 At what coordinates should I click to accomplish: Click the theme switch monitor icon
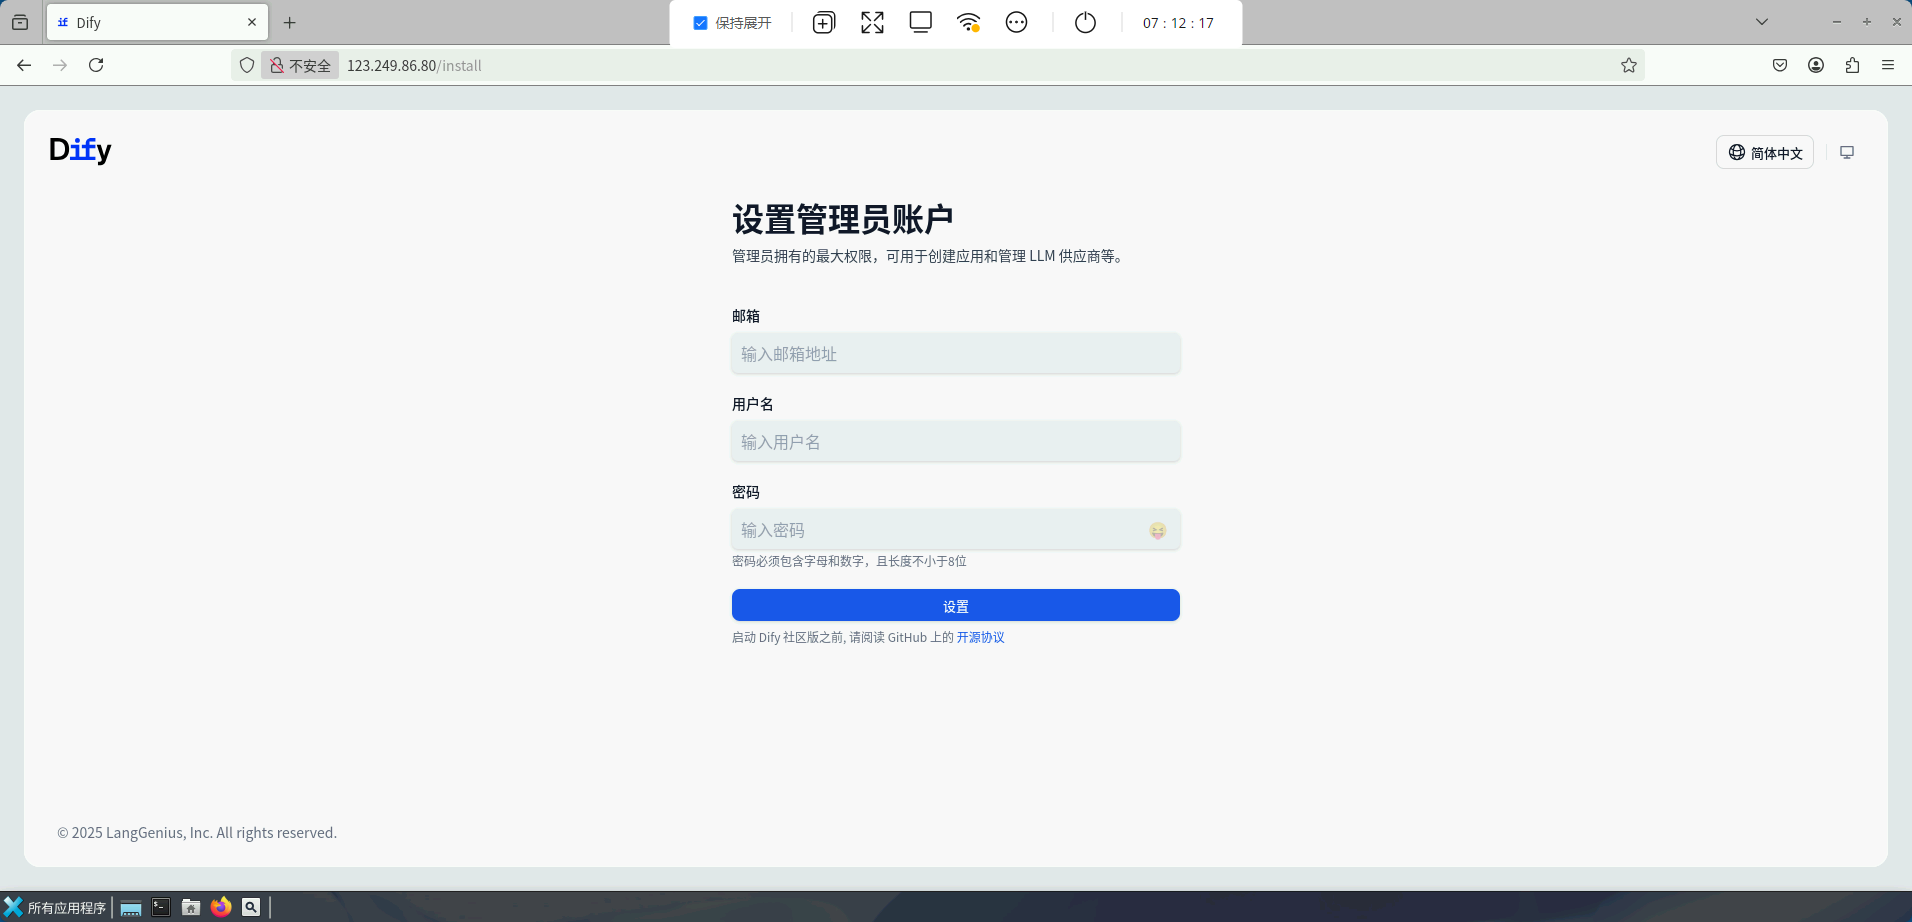coord(1847,152)
